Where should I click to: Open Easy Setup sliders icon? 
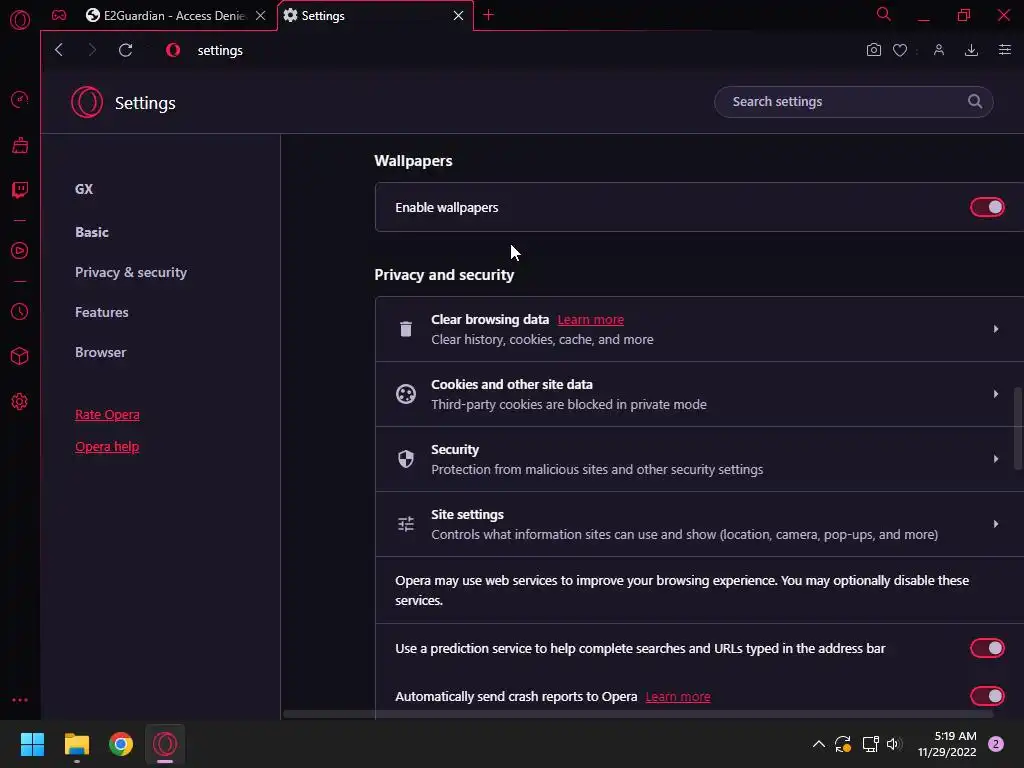(1005, 50)
